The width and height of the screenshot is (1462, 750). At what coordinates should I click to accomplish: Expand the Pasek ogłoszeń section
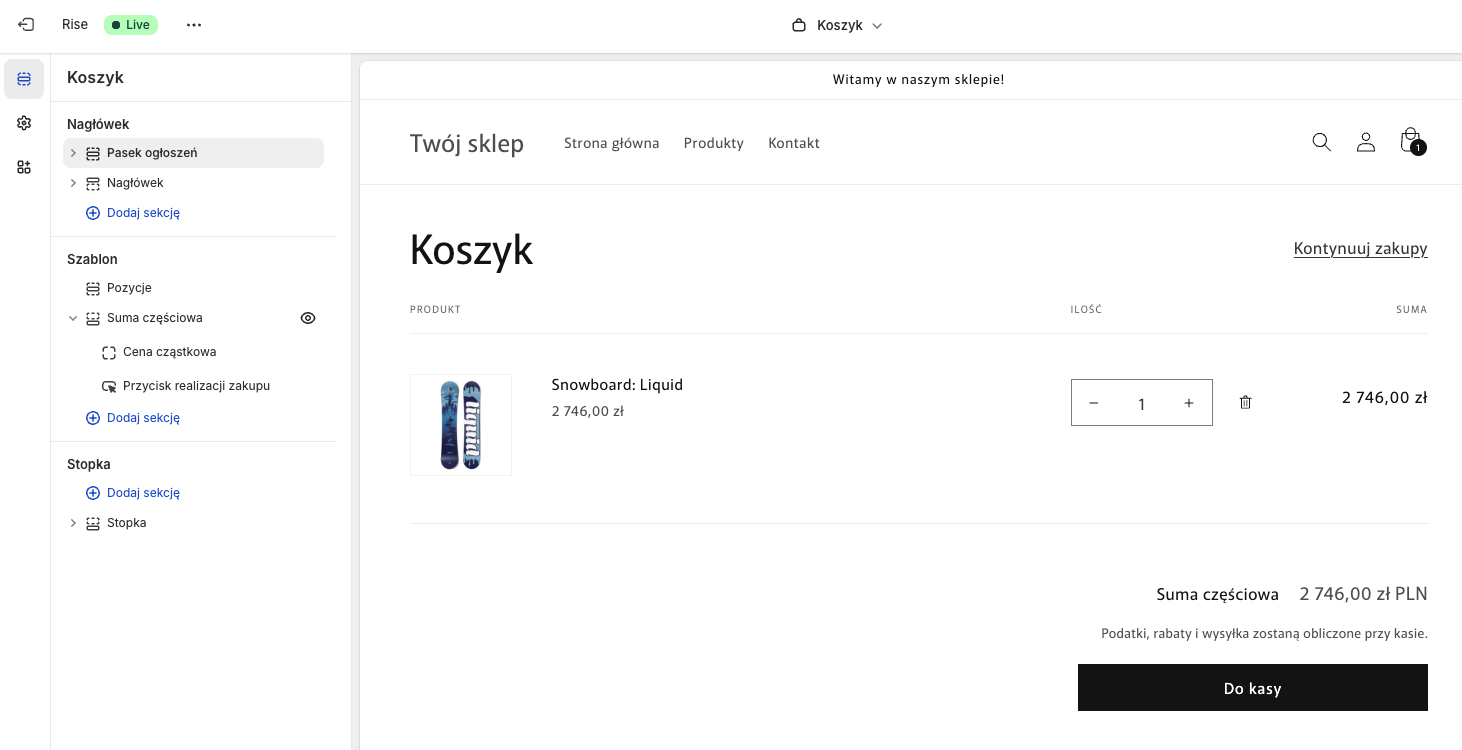[x=73, y=153]
